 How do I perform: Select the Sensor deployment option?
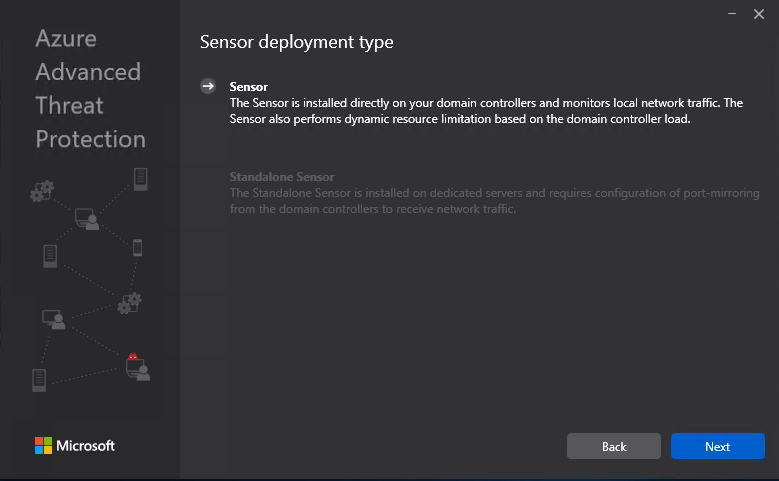[249, 87]
